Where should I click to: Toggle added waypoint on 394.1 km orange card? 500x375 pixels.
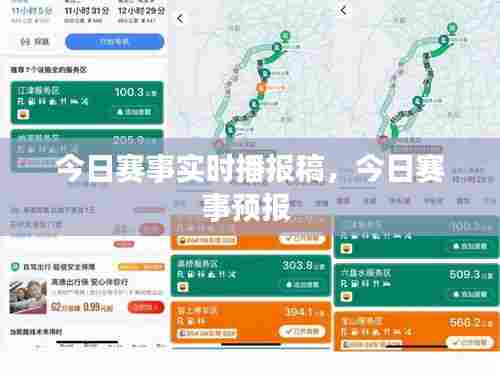point(302,332)
